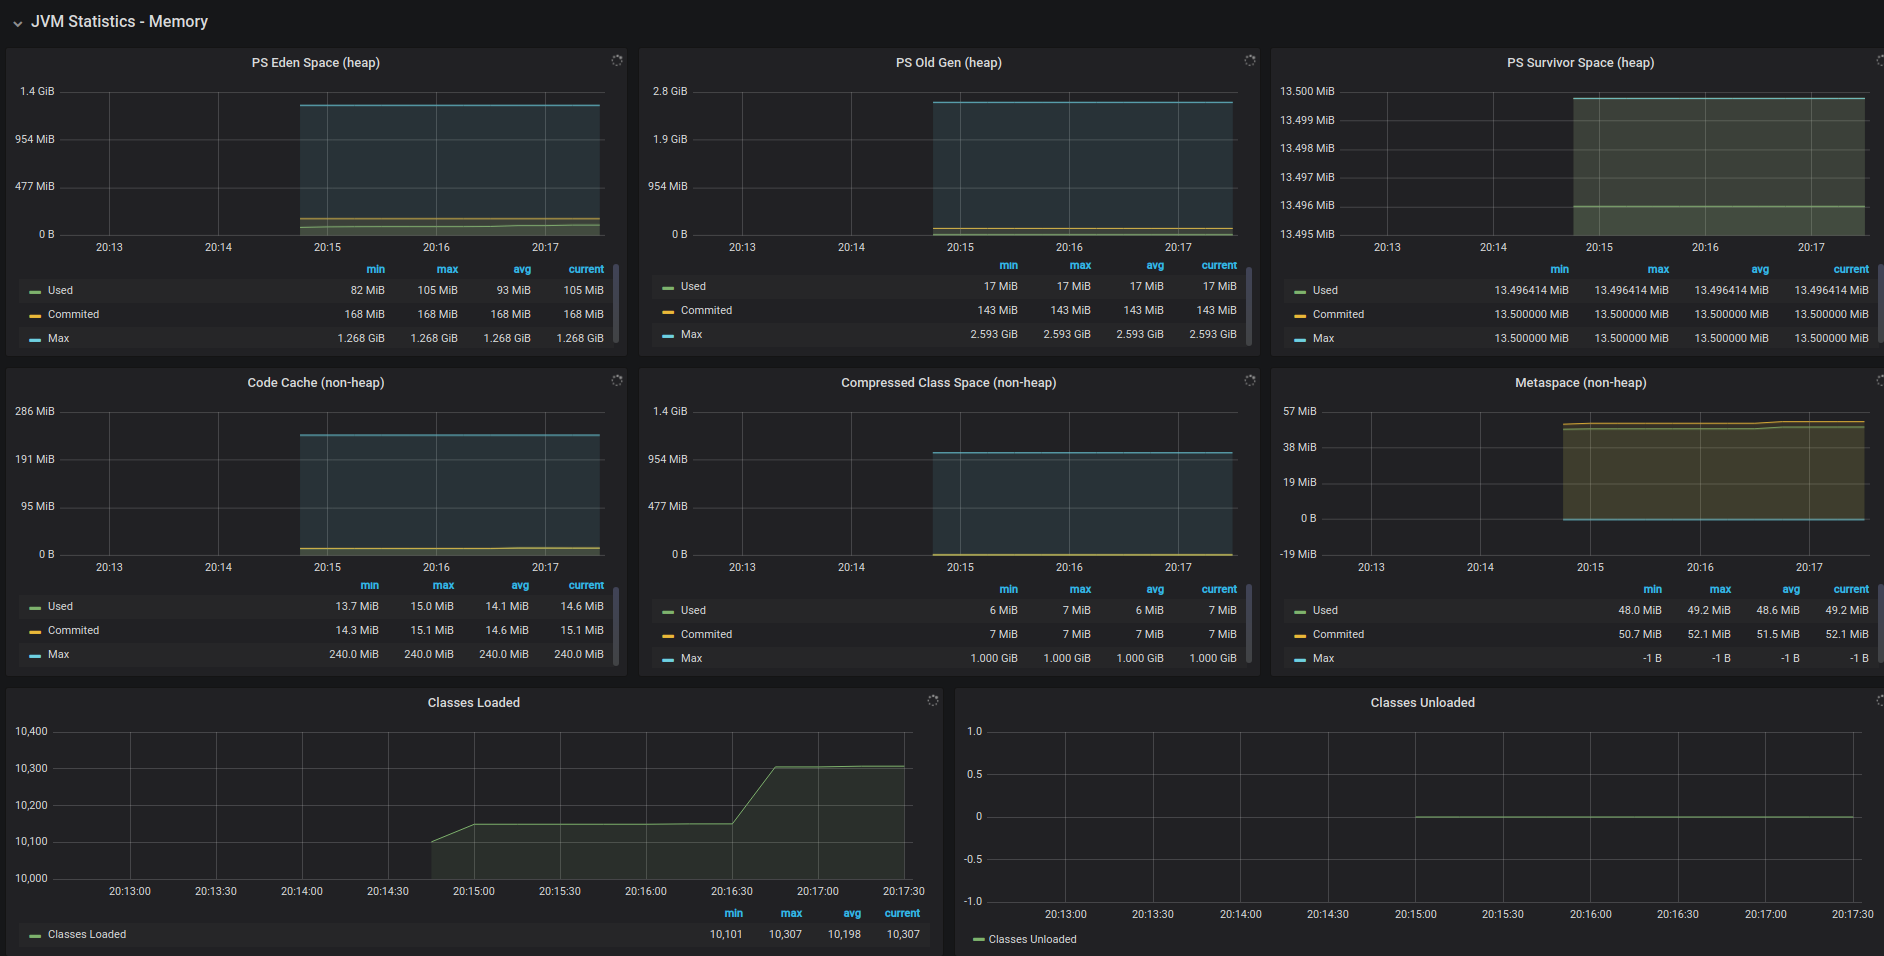
Task: Click the loading spinner icon on Classes Loaded panel
Action: [933, 701]
